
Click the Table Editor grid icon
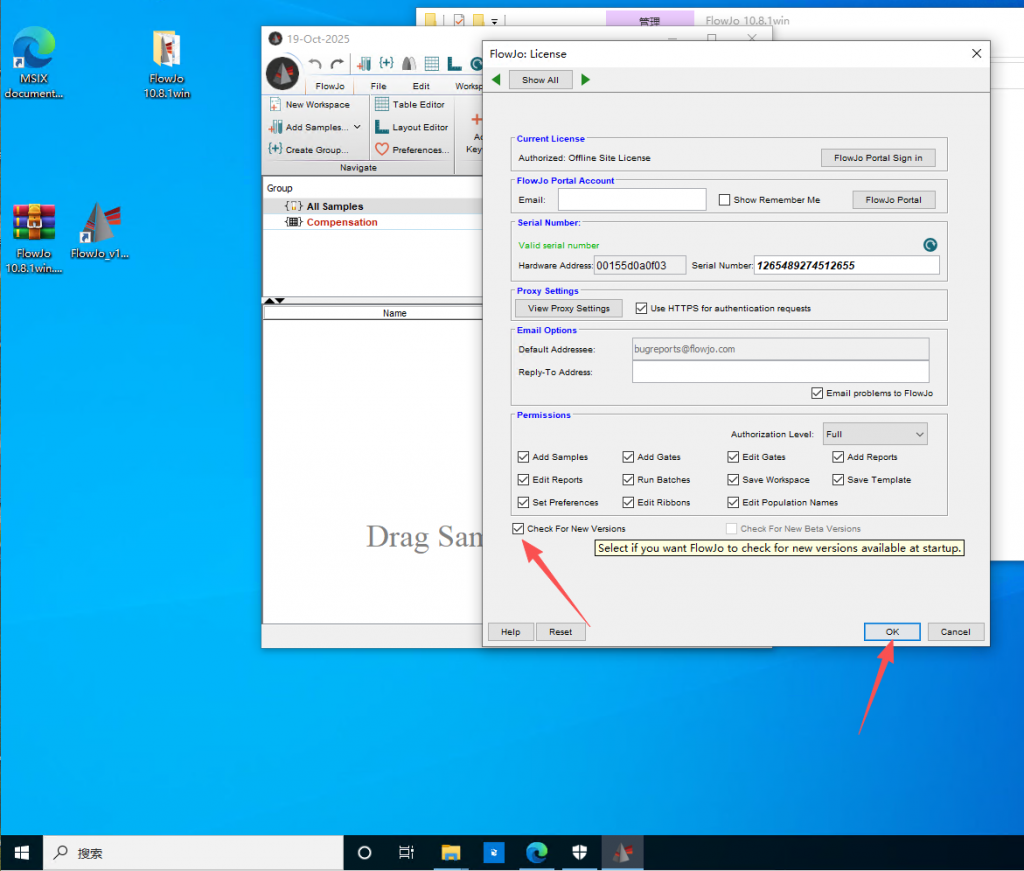pos(382,104)
